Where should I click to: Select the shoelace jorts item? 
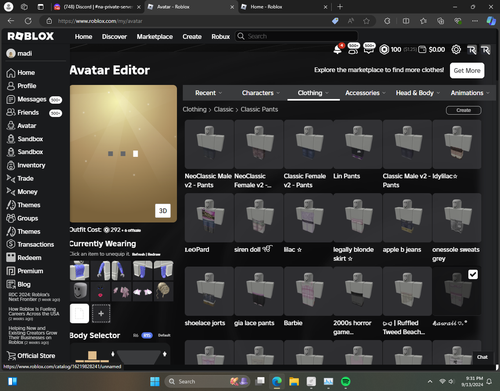[x=209, y=291]
